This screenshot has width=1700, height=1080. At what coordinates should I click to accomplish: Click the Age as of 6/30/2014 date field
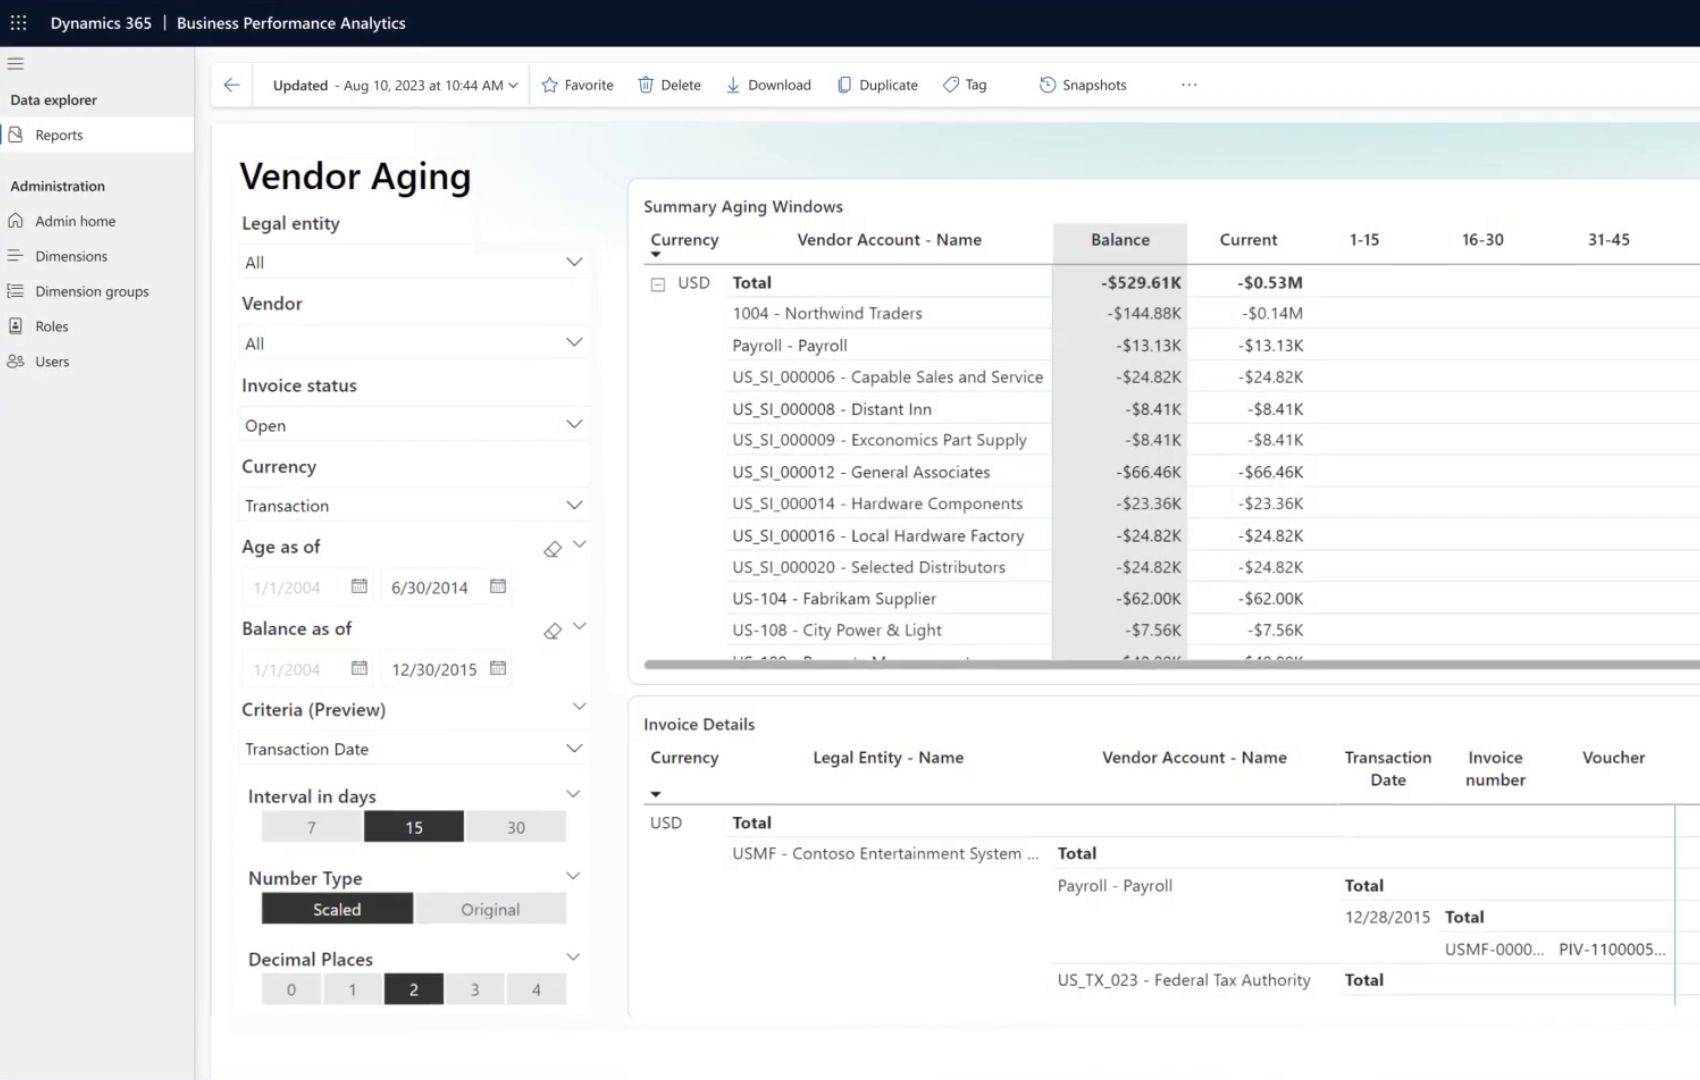point(430,587)
